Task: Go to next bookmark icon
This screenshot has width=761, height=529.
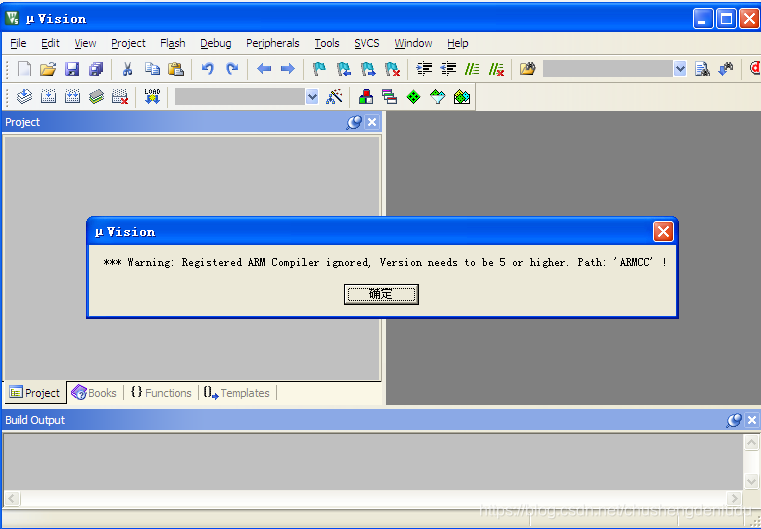Action: tap(368, 69)
